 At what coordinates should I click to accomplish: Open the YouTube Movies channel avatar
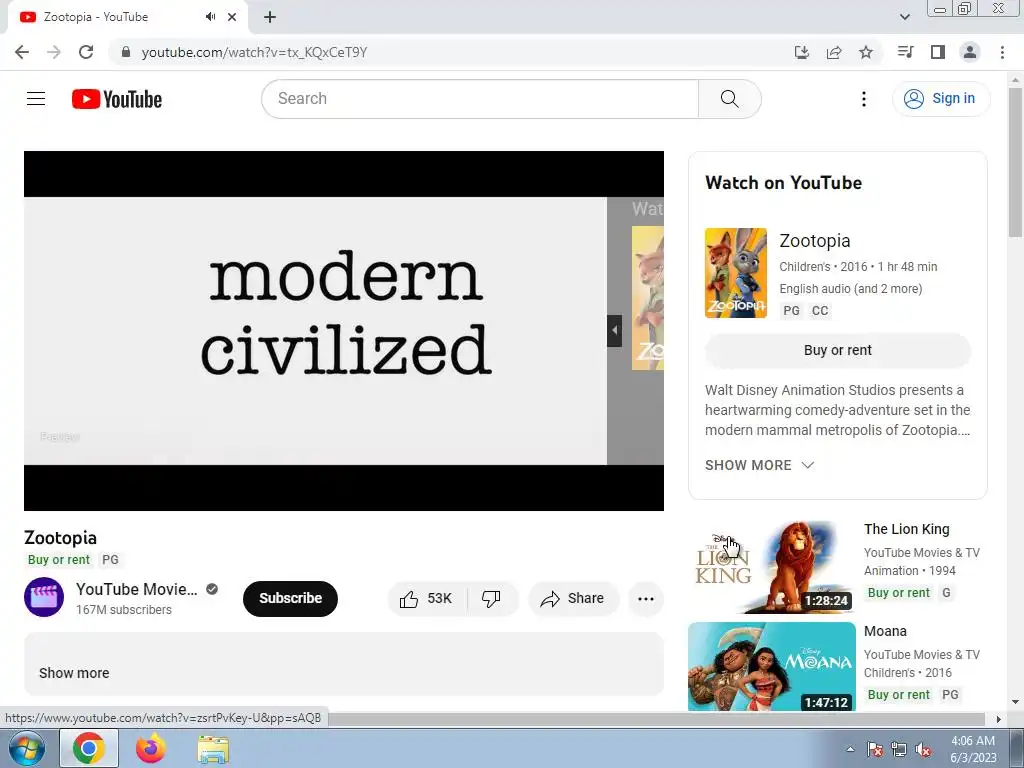[x=44, y=598]
